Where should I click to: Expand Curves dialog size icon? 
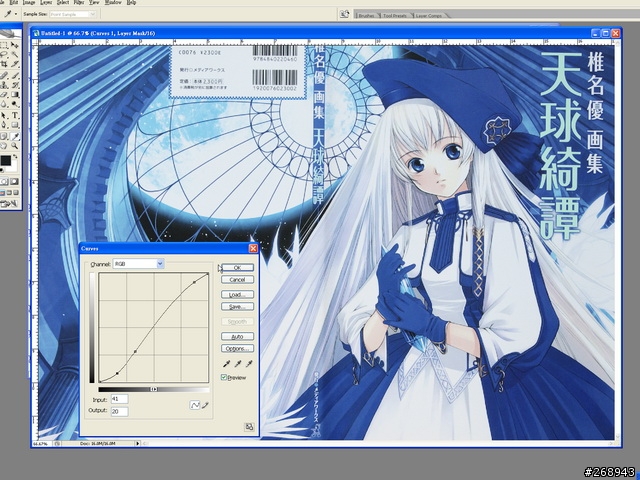click(249, 427)
